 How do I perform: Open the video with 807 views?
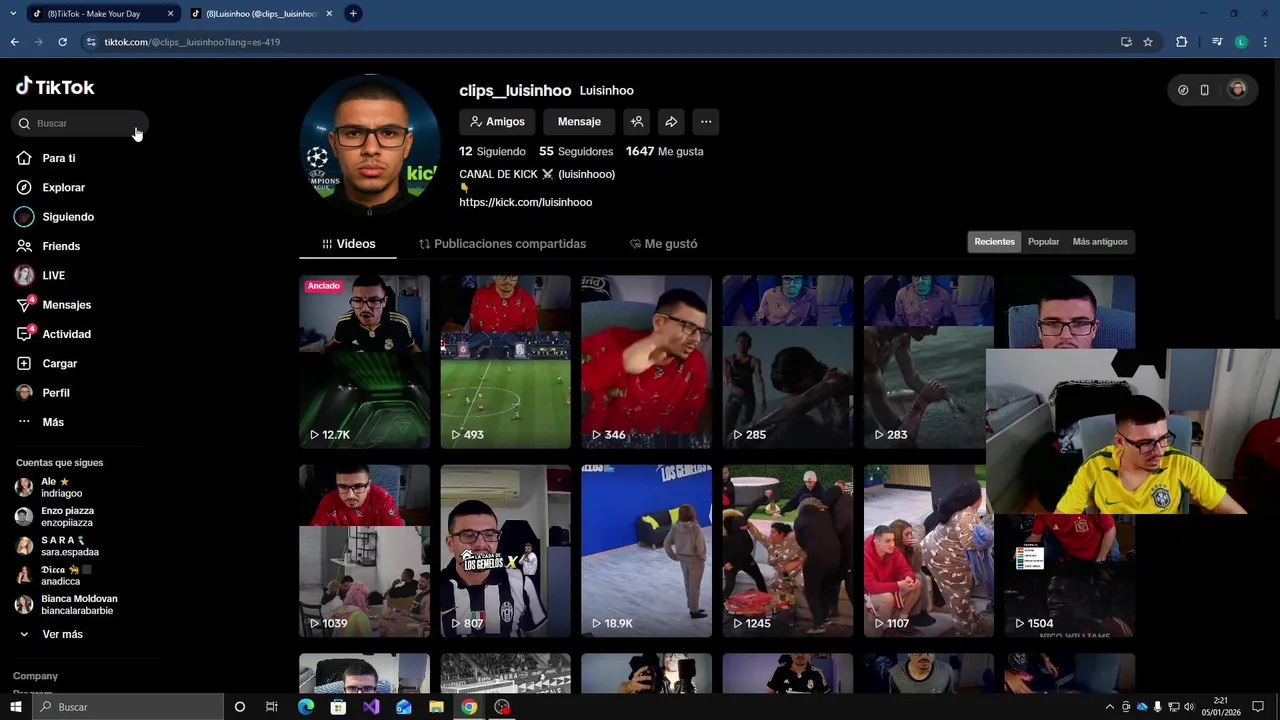tap(505, 551)
